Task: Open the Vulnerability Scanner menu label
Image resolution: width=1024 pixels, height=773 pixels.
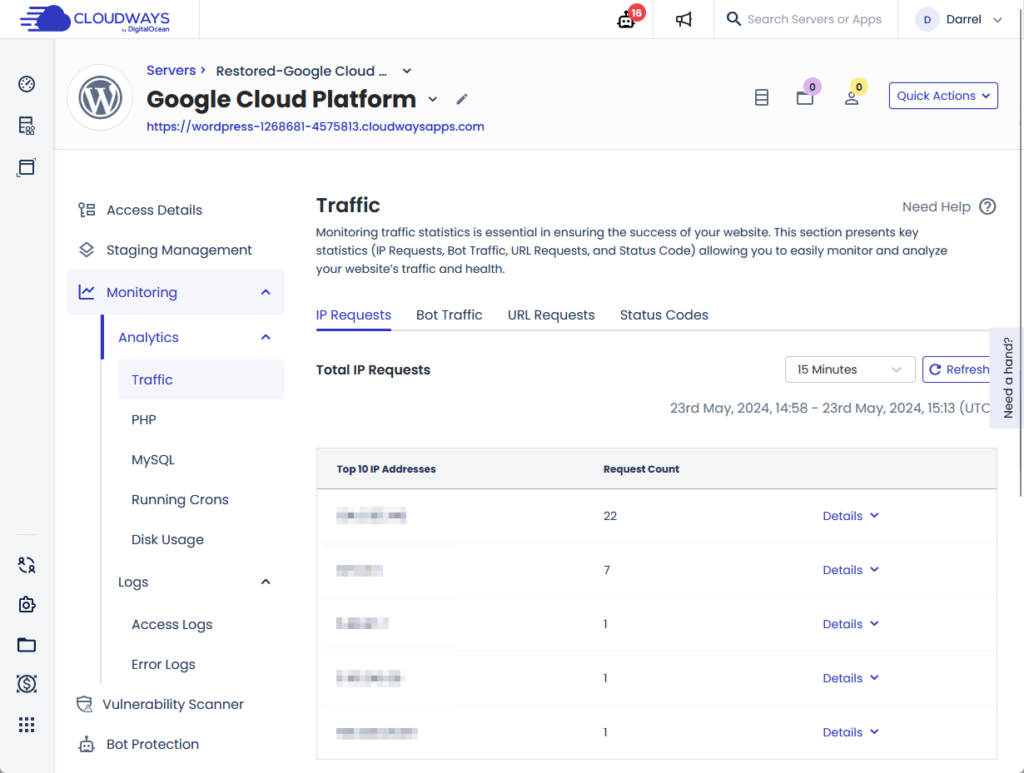Action: pyautogui.click(x=173, y=704)
